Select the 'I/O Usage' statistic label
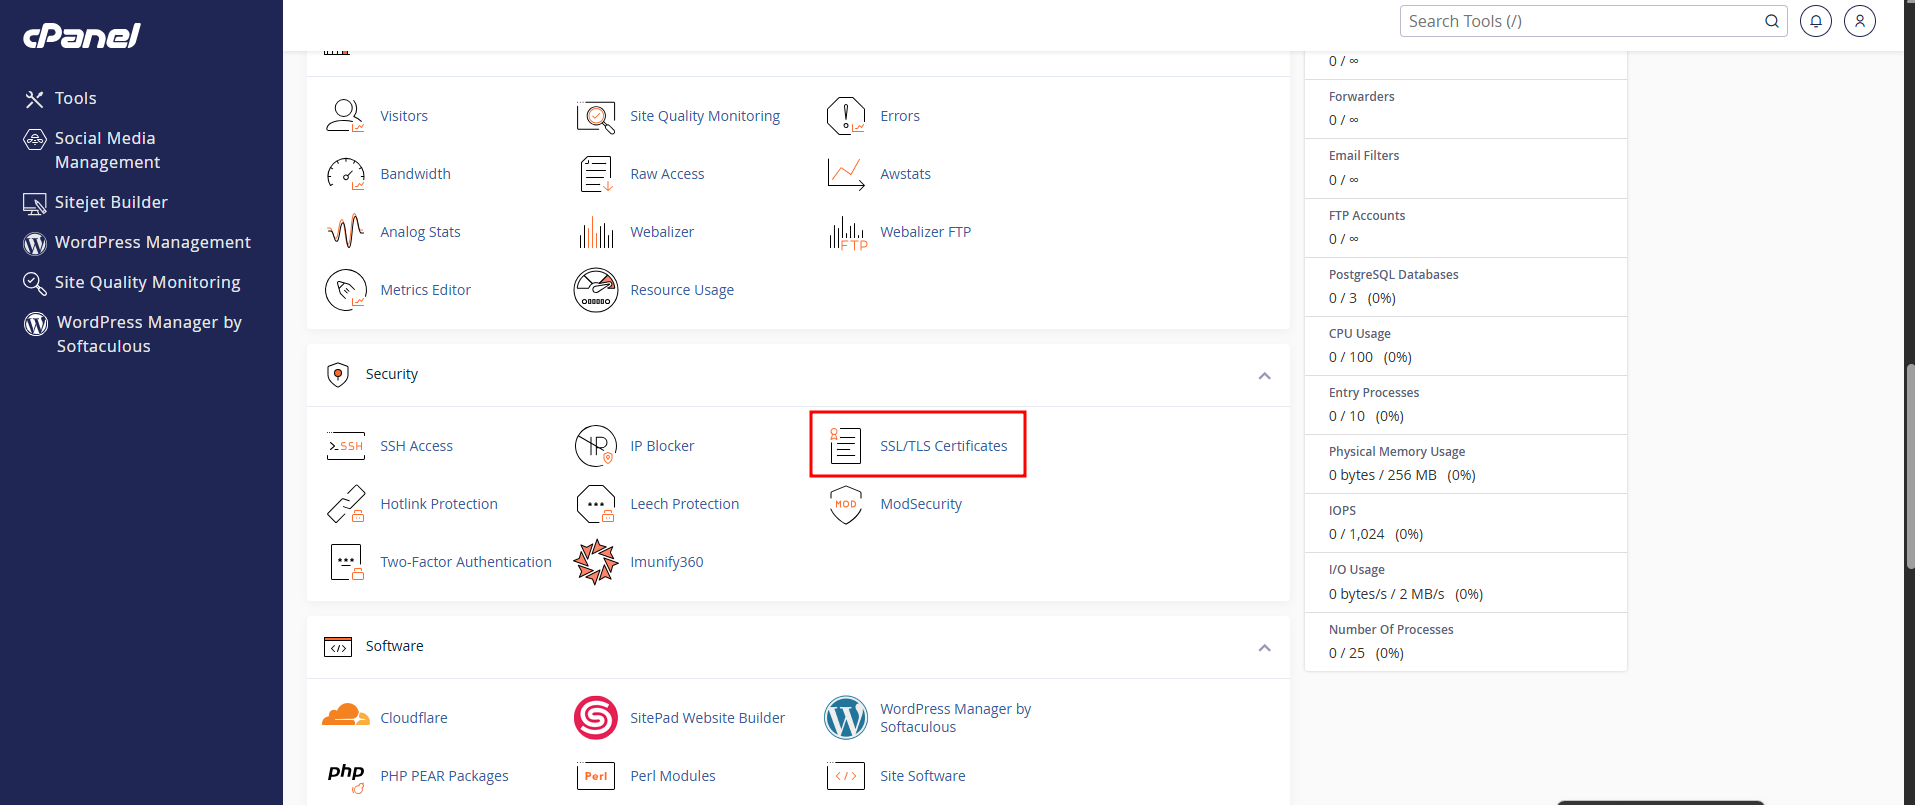 (x=1357, y=570)
